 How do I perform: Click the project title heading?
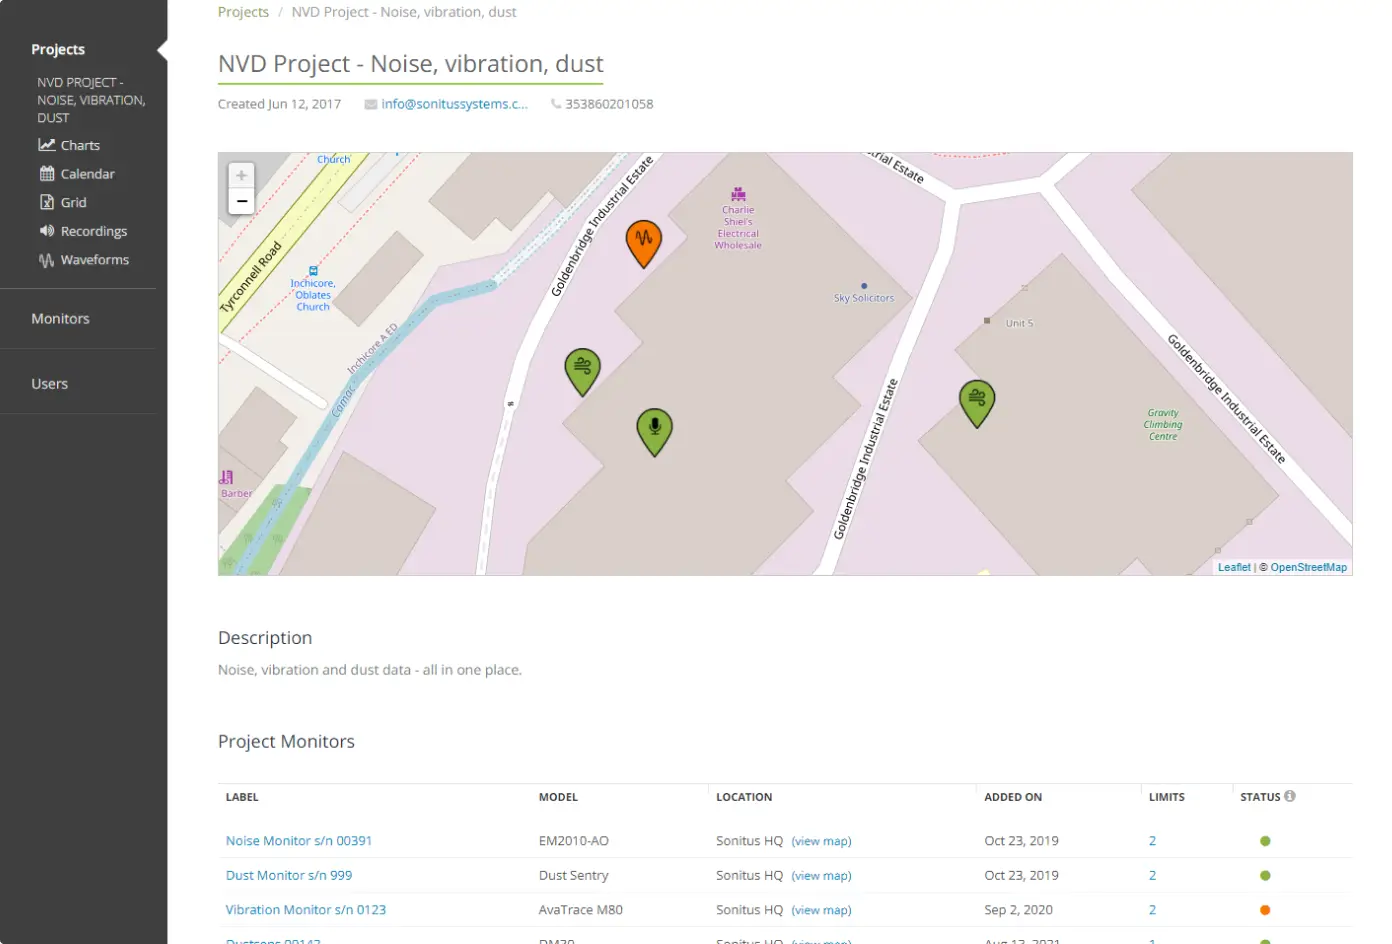(411, 64)
